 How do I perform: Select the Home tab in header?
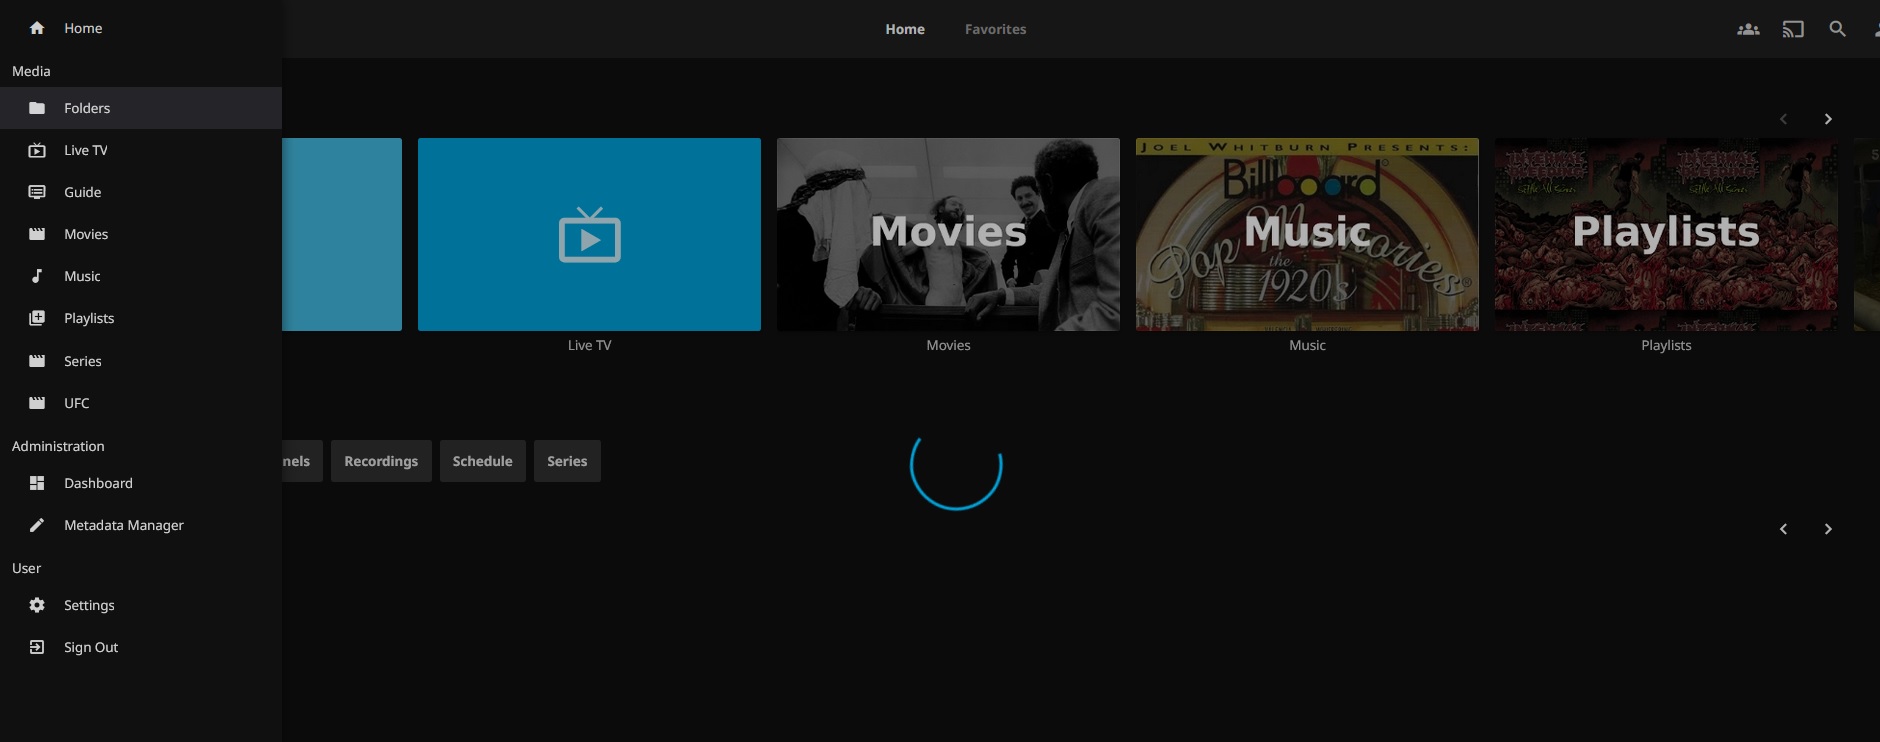pyautogui.click(x=904, y=29)
